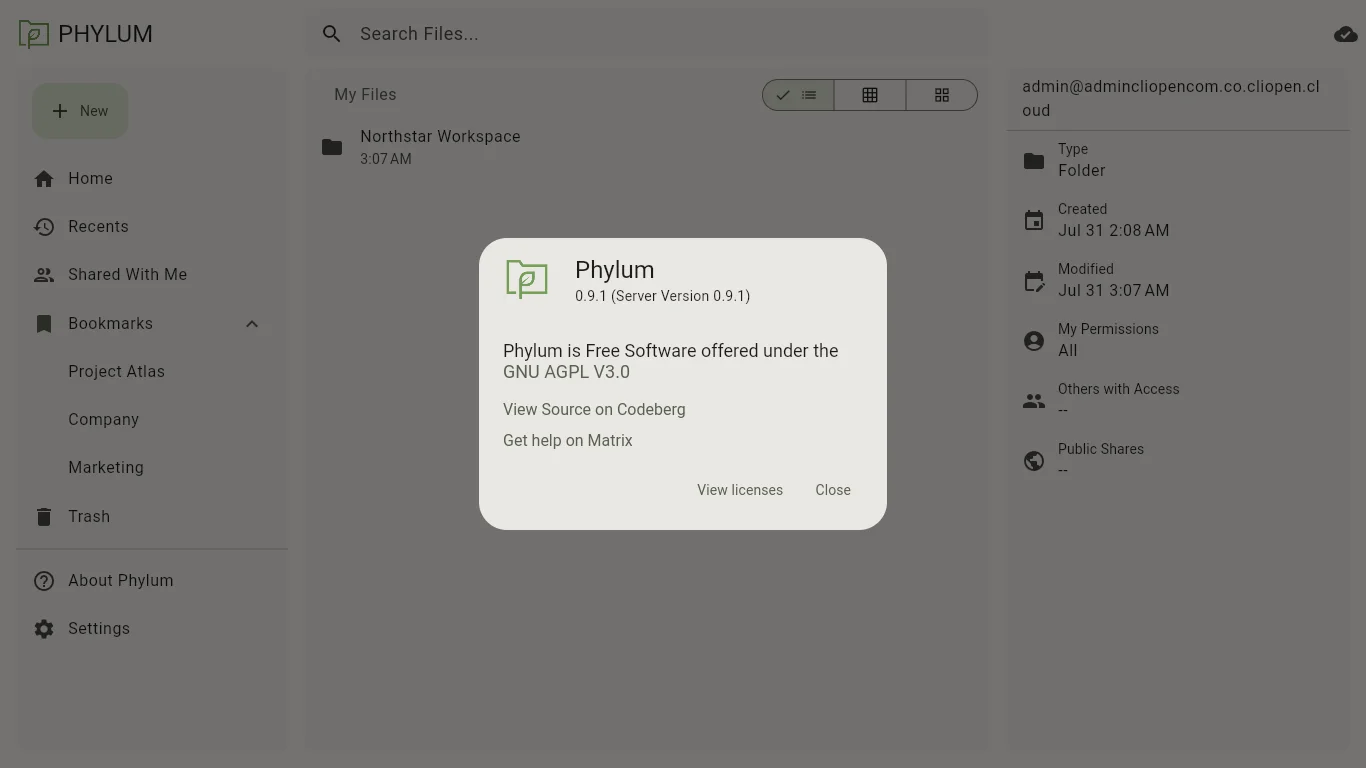Focus the Search Files field
This screenshot has height=768, width=1366.
pos(648,34)
